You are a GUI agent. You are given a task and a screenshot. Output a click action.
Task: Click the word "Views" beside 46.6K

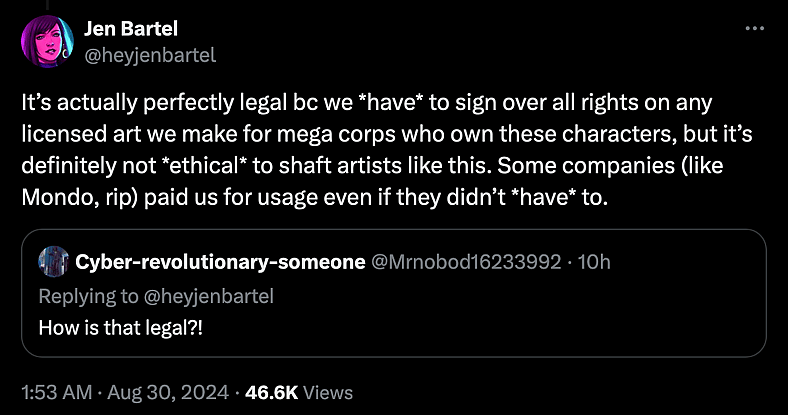coord(328,392)
